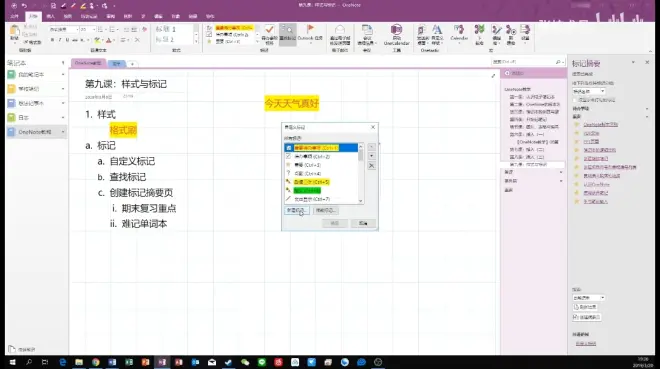Launch OneCalendar from the ribbon
The height and width of the screenshot is (369, 660).
396,35
